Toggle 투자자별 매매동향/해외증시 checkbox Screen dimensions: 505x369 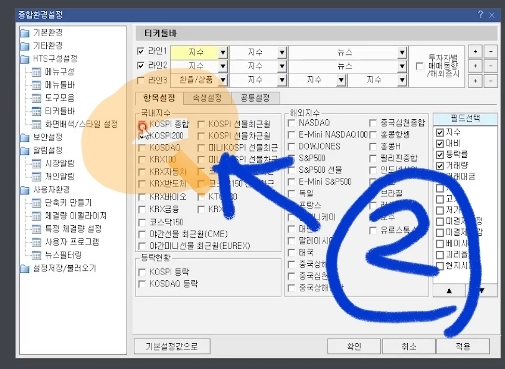420,66
